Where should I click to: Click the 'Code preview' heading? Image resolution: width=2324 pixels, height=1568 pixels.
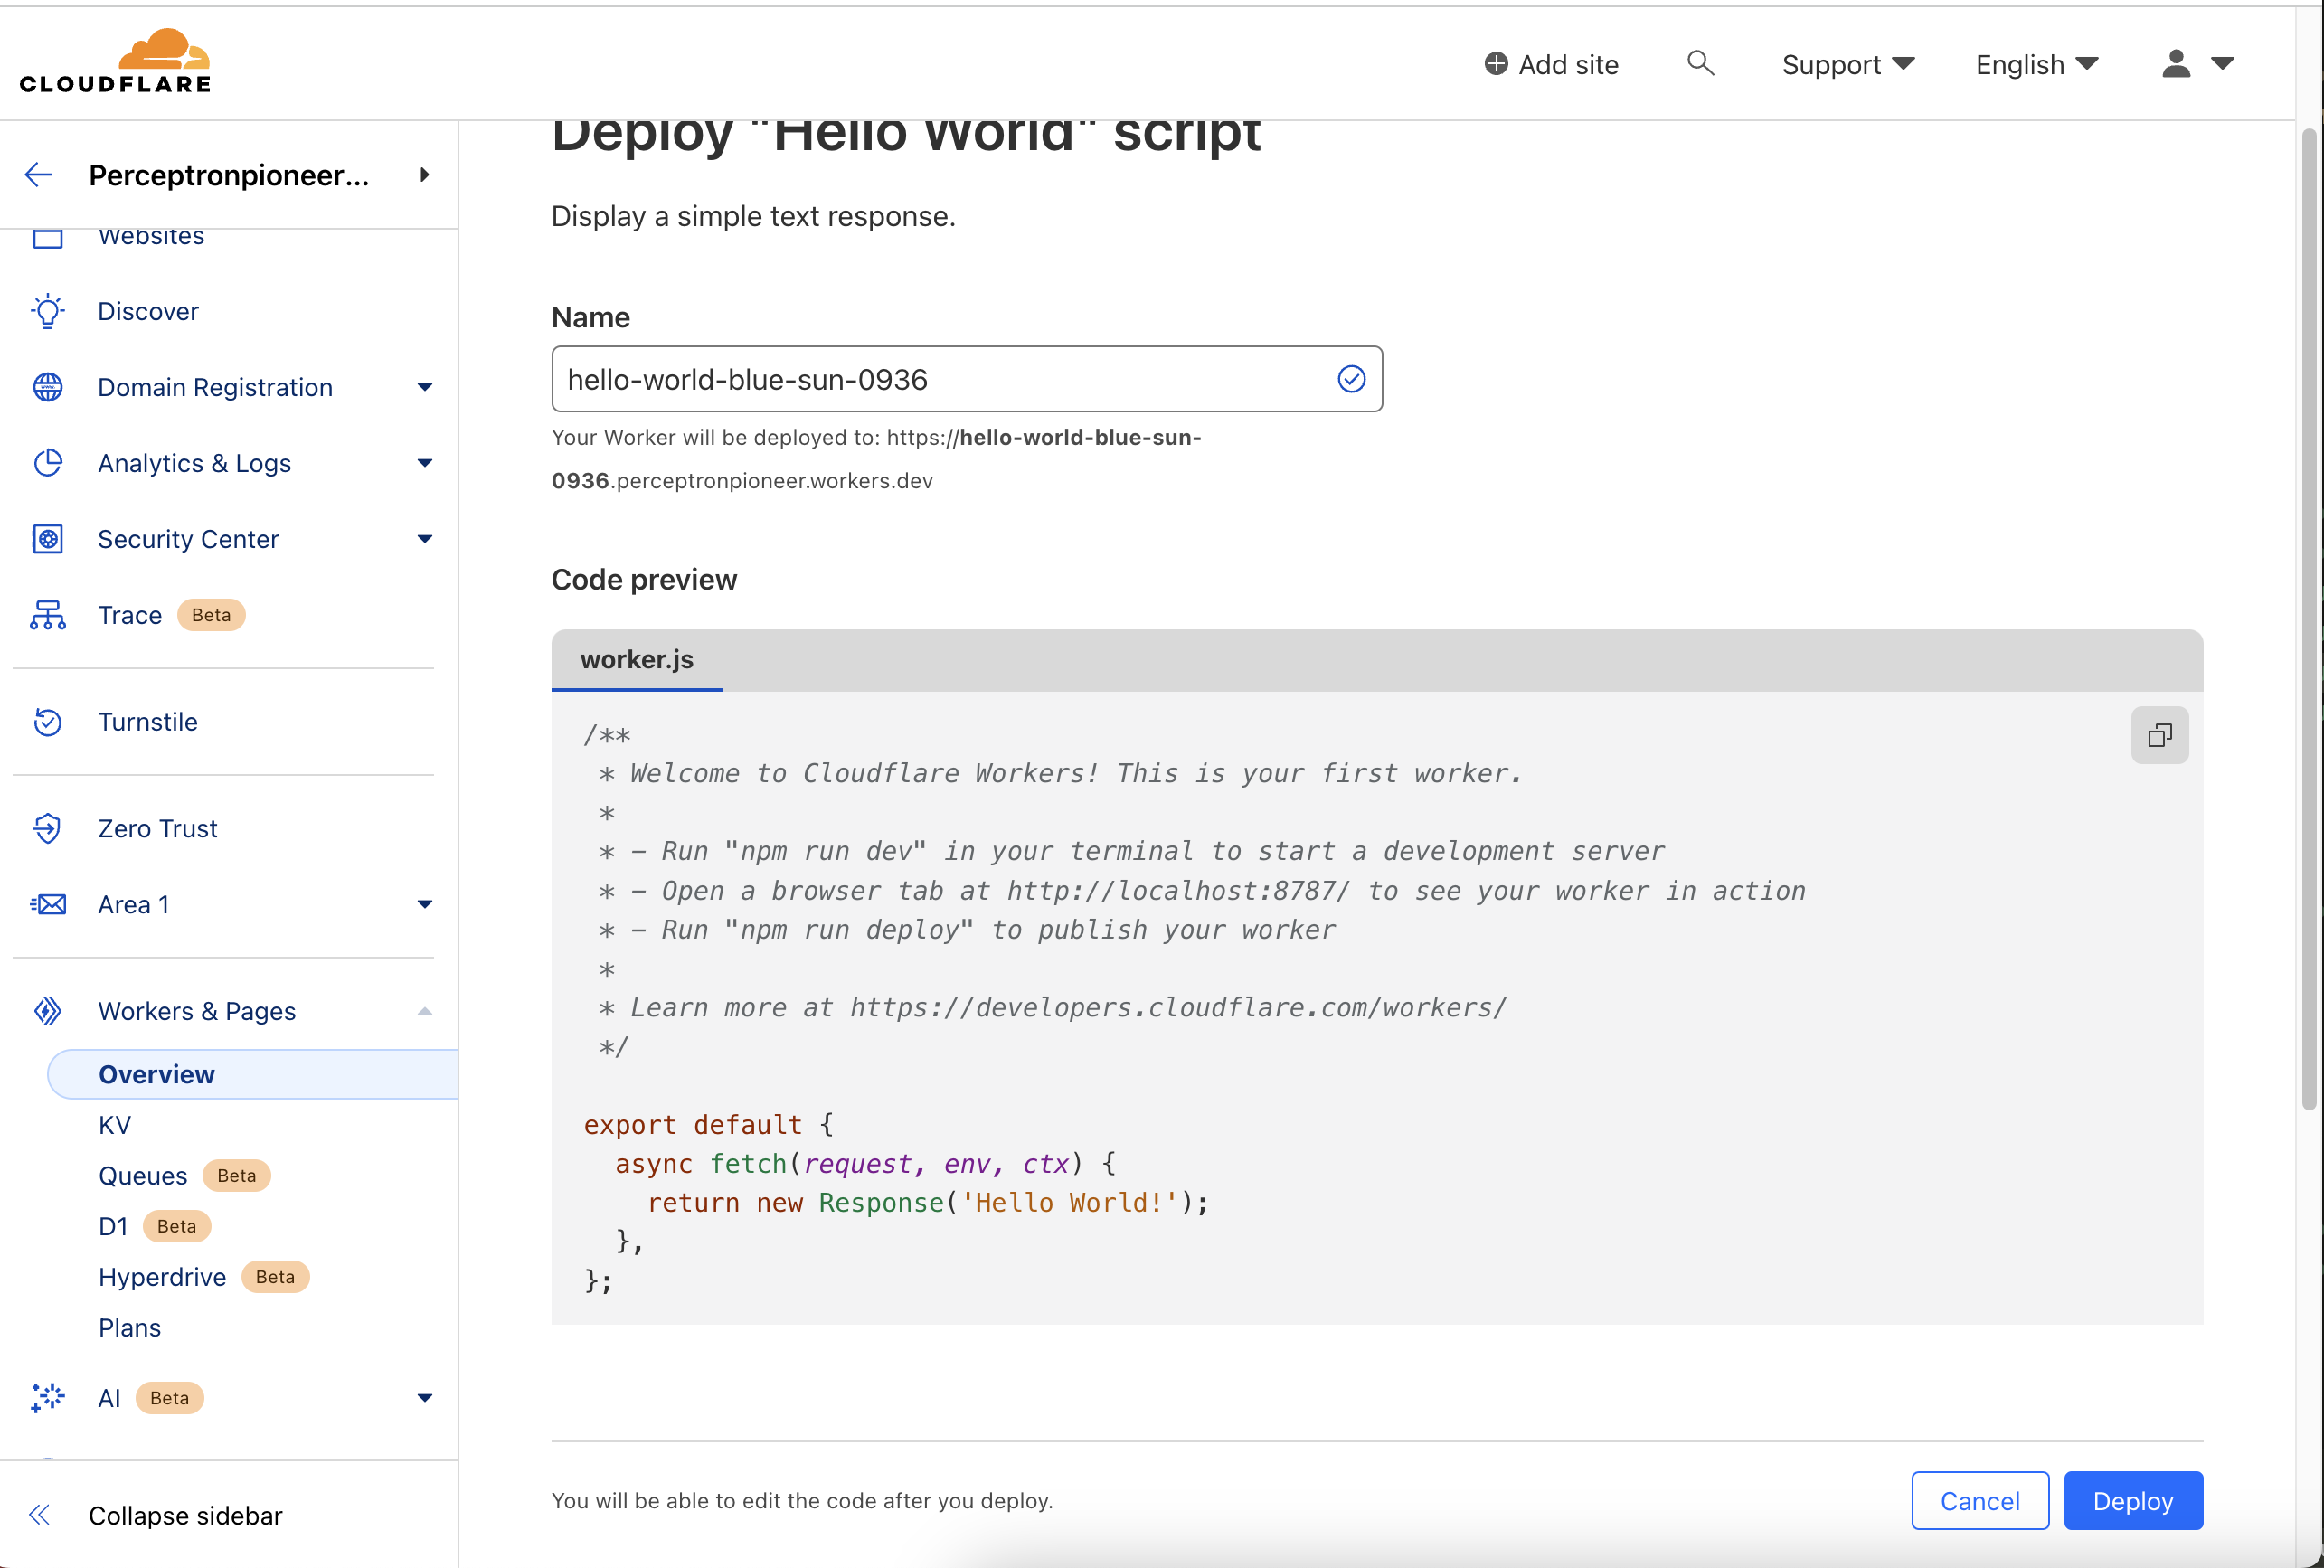644,580
